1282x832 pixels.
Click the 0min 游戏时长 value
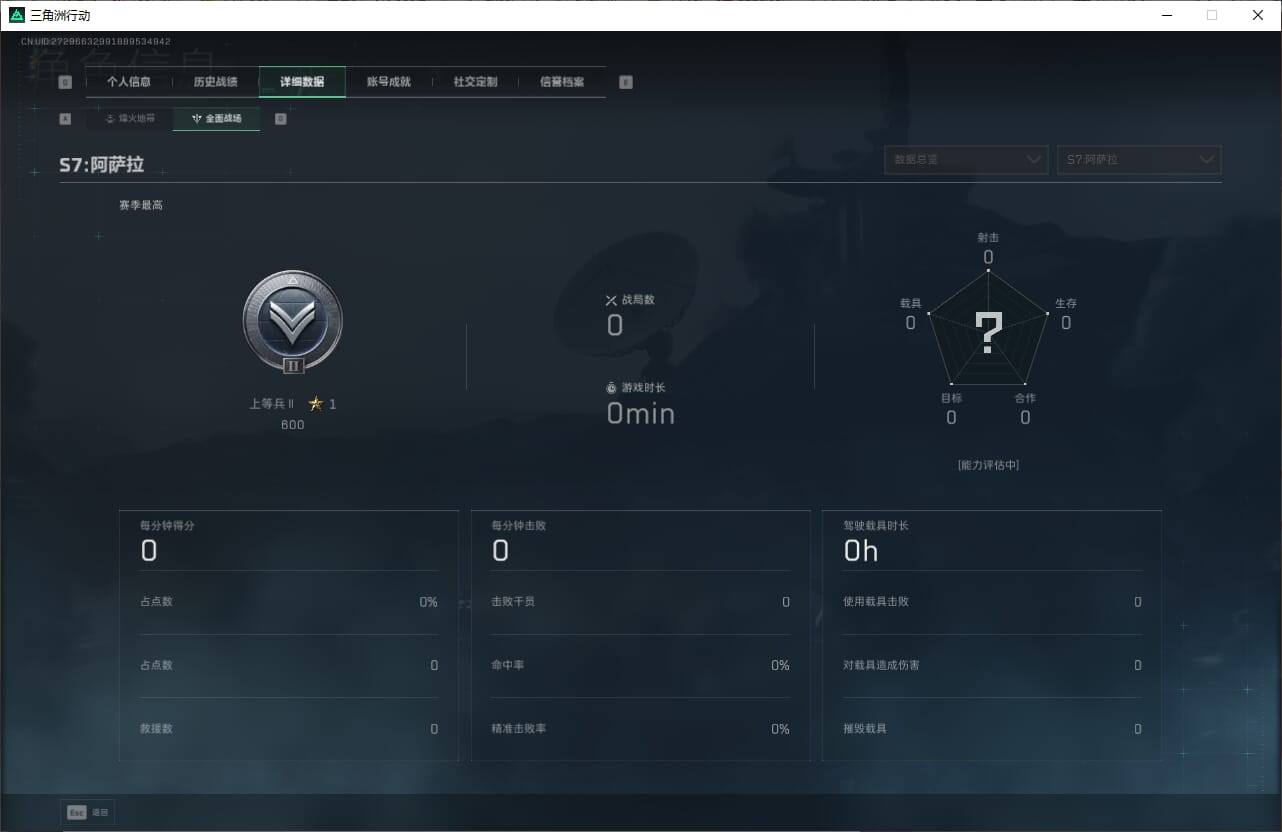tap(641, 413)
